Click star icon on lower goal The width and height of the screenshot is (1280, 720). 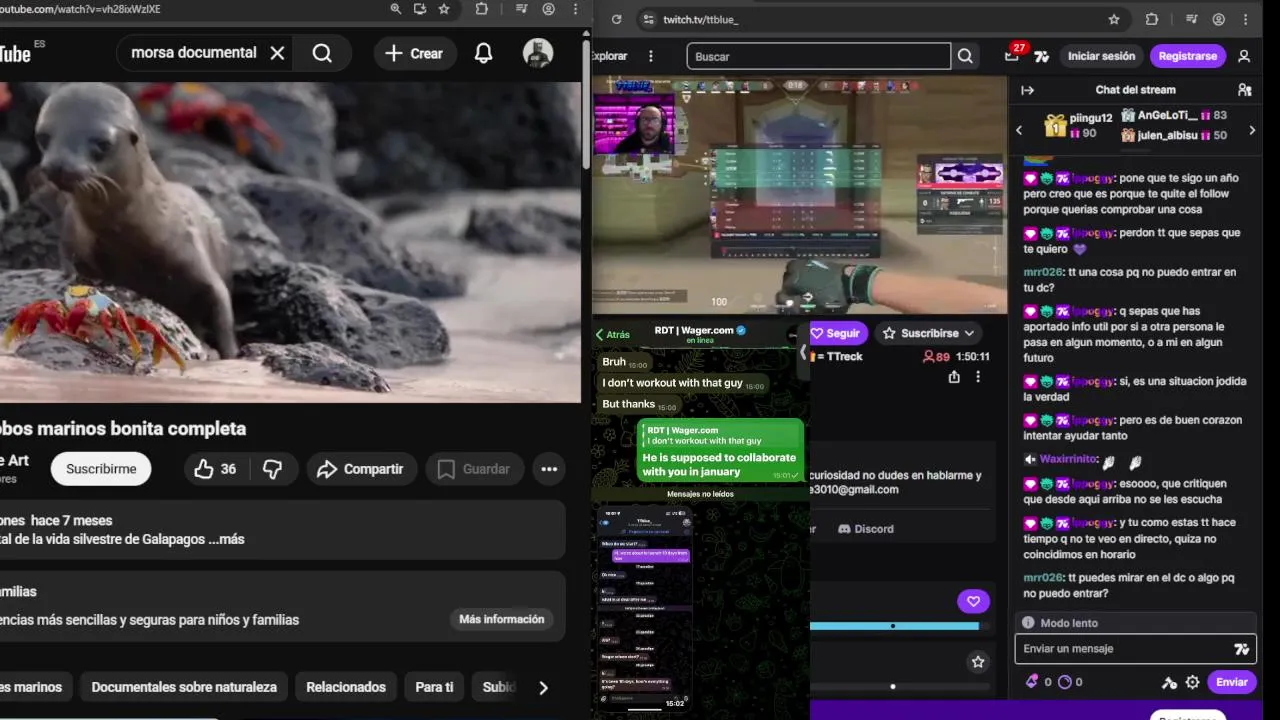click(x=978, y=662)
